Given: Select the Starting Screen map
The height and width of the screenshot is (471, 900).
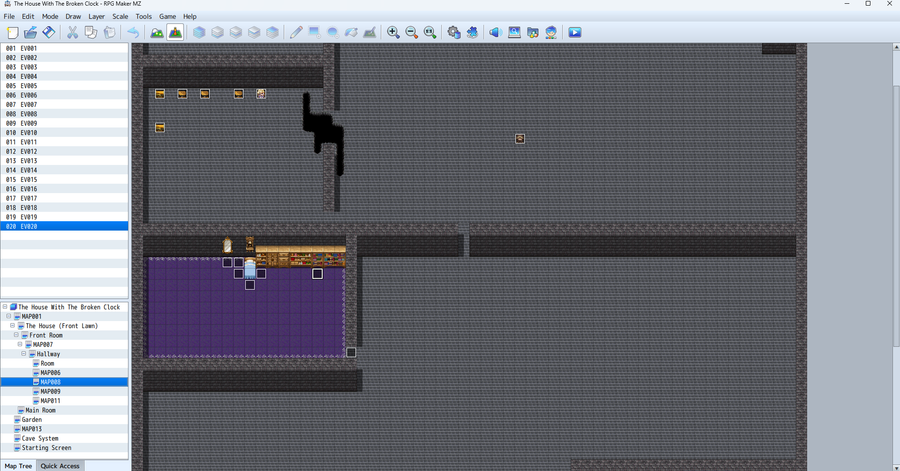Looking at the screenshot, I should [46, 447].
